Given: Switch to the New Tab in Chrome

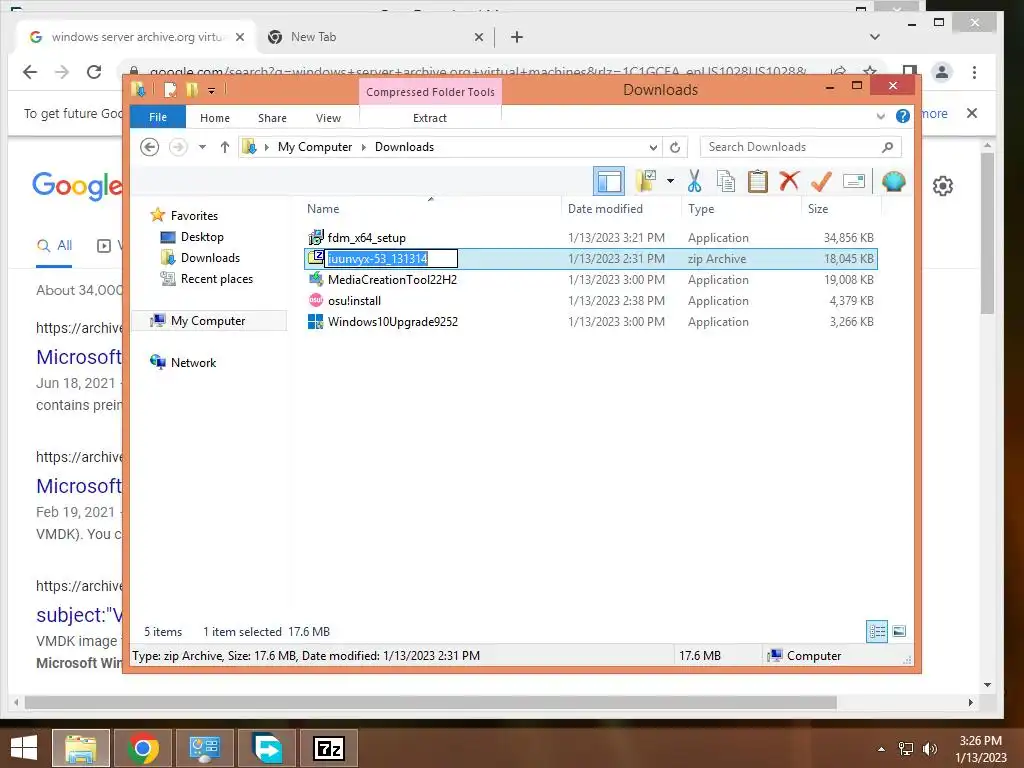Looking at the screenshot, I should click(376, 37).
